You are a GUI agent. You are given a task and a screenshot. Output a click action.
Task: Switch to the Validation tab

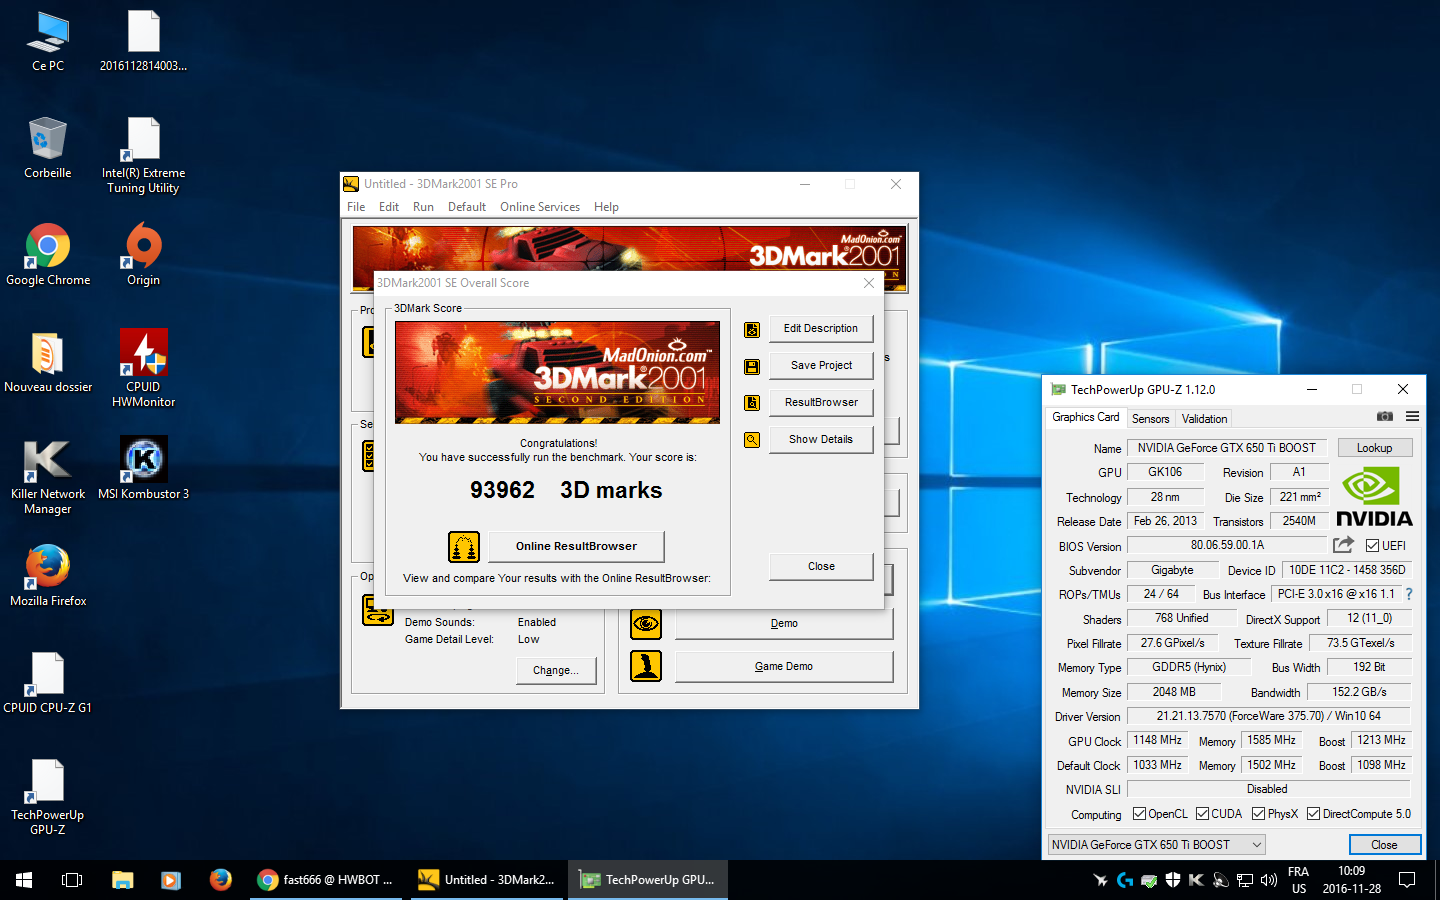(1204, 419)
